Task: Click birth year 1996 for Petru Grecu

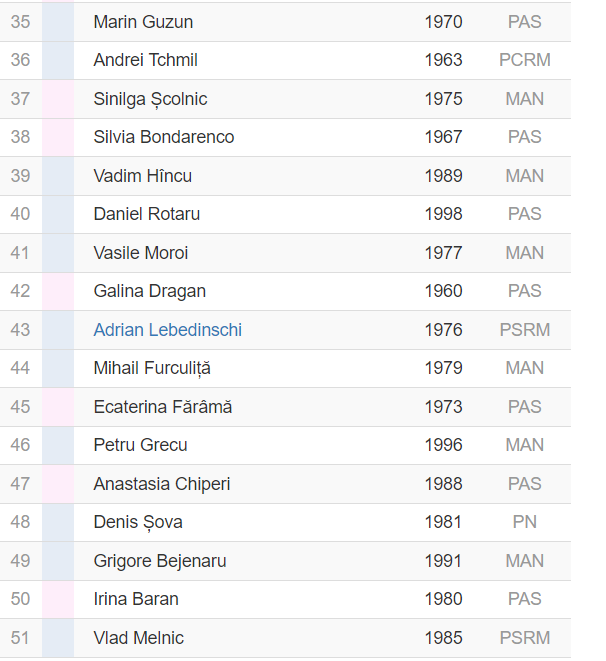Action: 443,445
